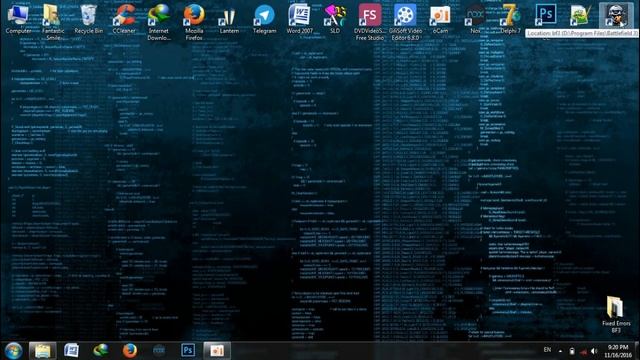Show hidden system tray icons
The width and height of the screenshot is (640, 360).
560,351
